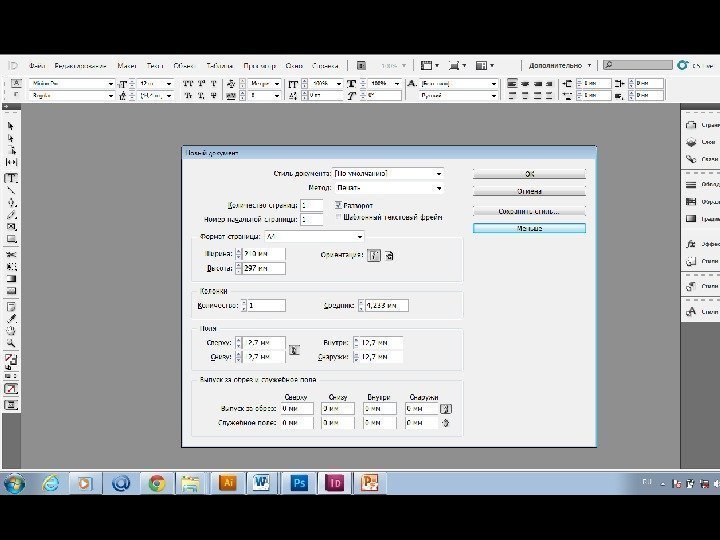Select the Direct Selection tool
The width and height of the screenshot is (720, 540).
click(x=11, y=138)
